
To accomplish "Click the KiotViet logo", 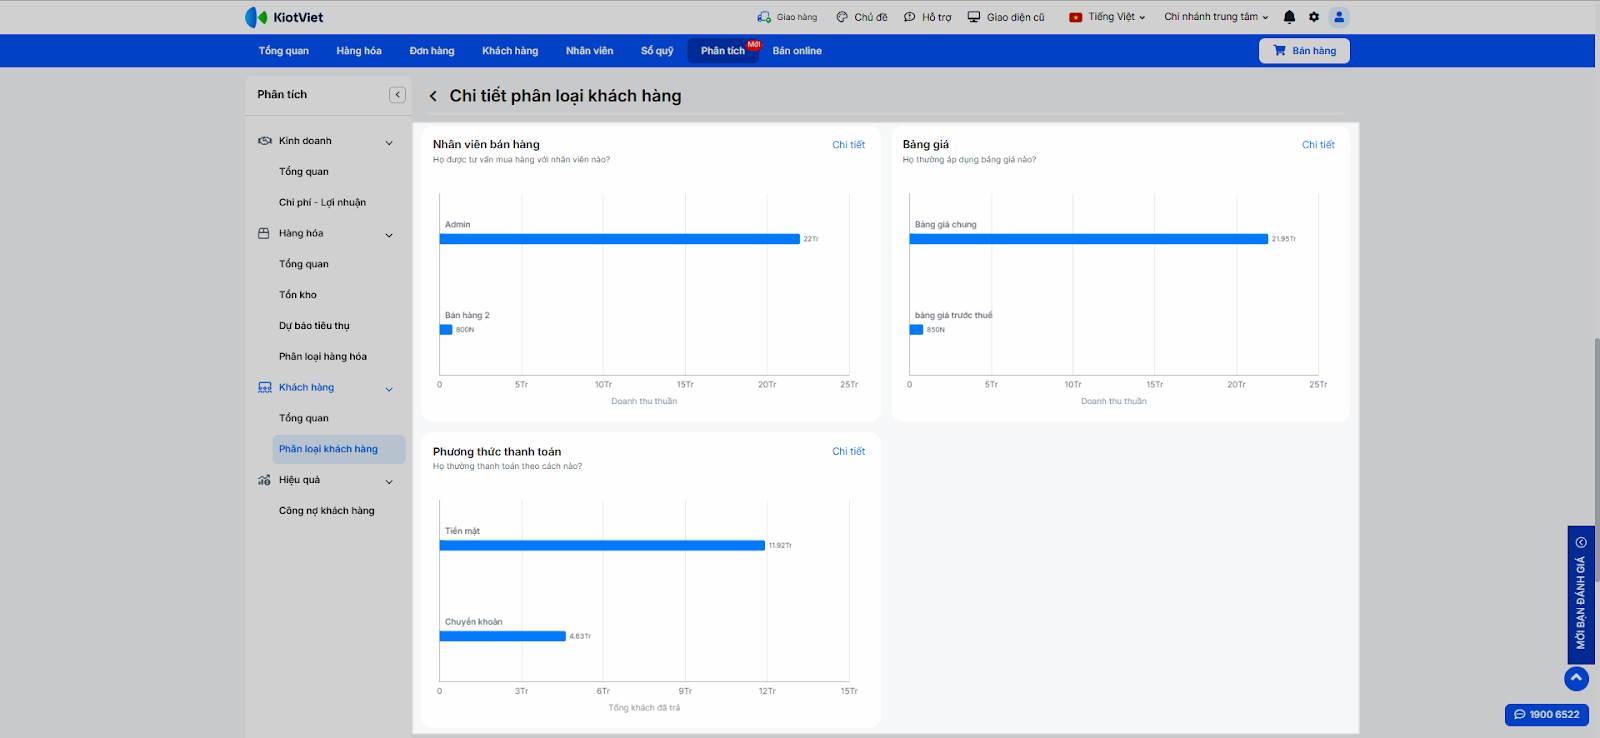I will (284, 17).
